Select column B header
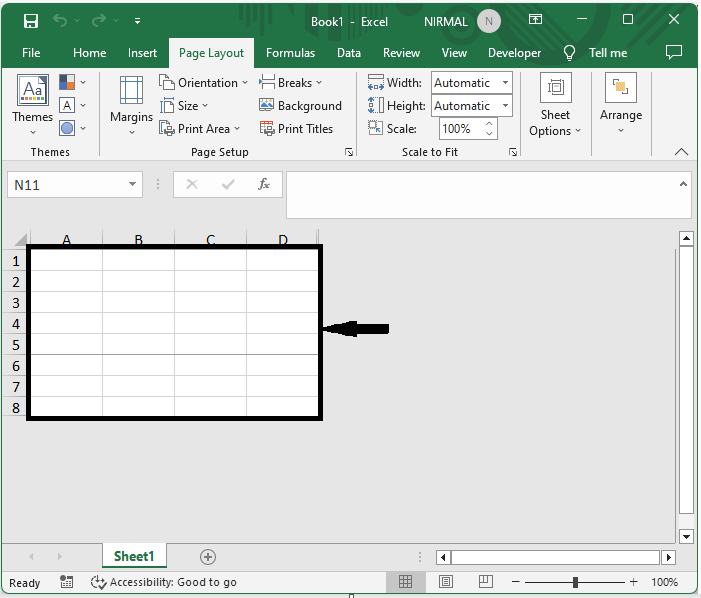701x598 pixels. [139, 239]
